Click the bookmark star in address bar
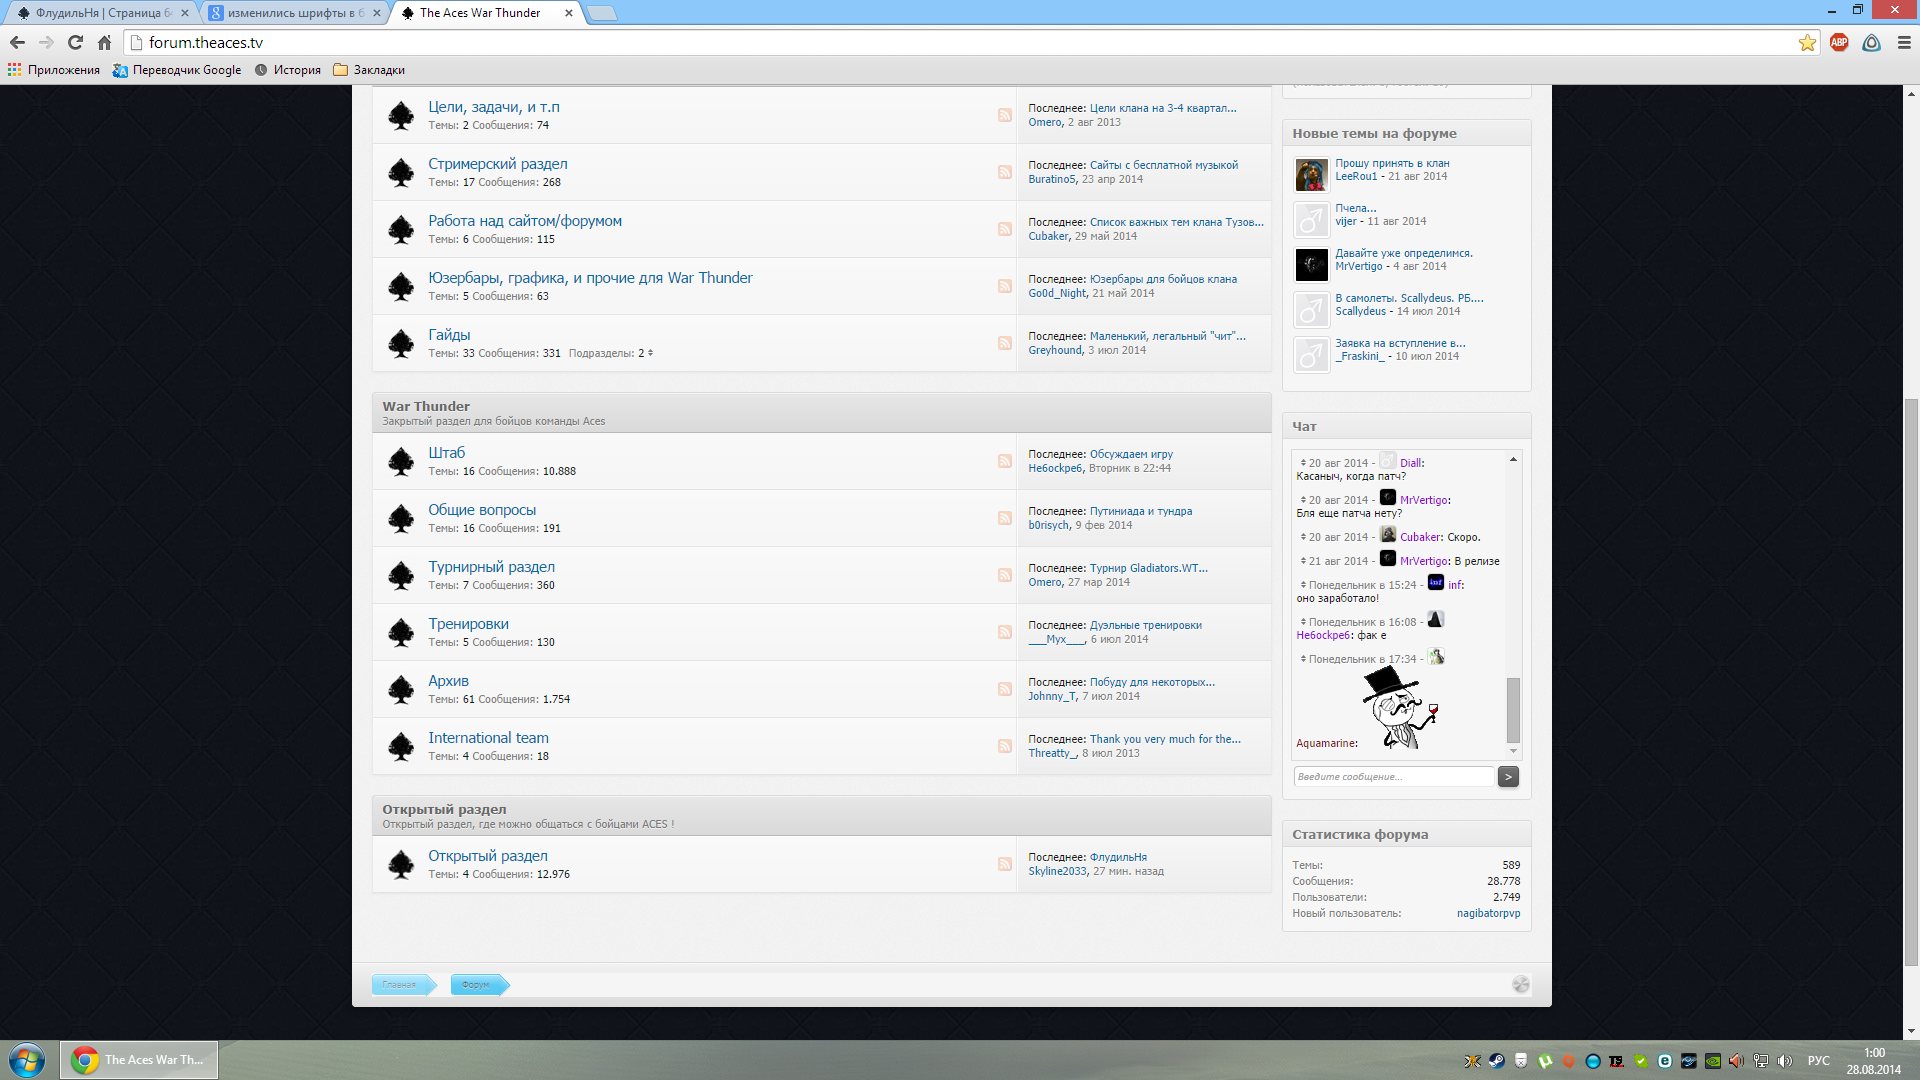Image resolution: width=1920 pixels, height=1080 pixels. 1807,43
